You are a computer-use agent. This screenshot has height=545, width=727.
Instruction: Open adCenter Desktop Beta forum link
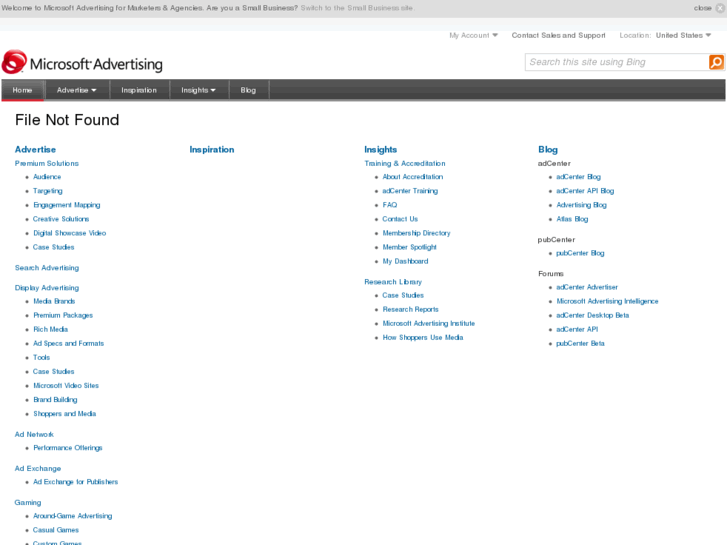pyautogui.click(x=593, y=315)
